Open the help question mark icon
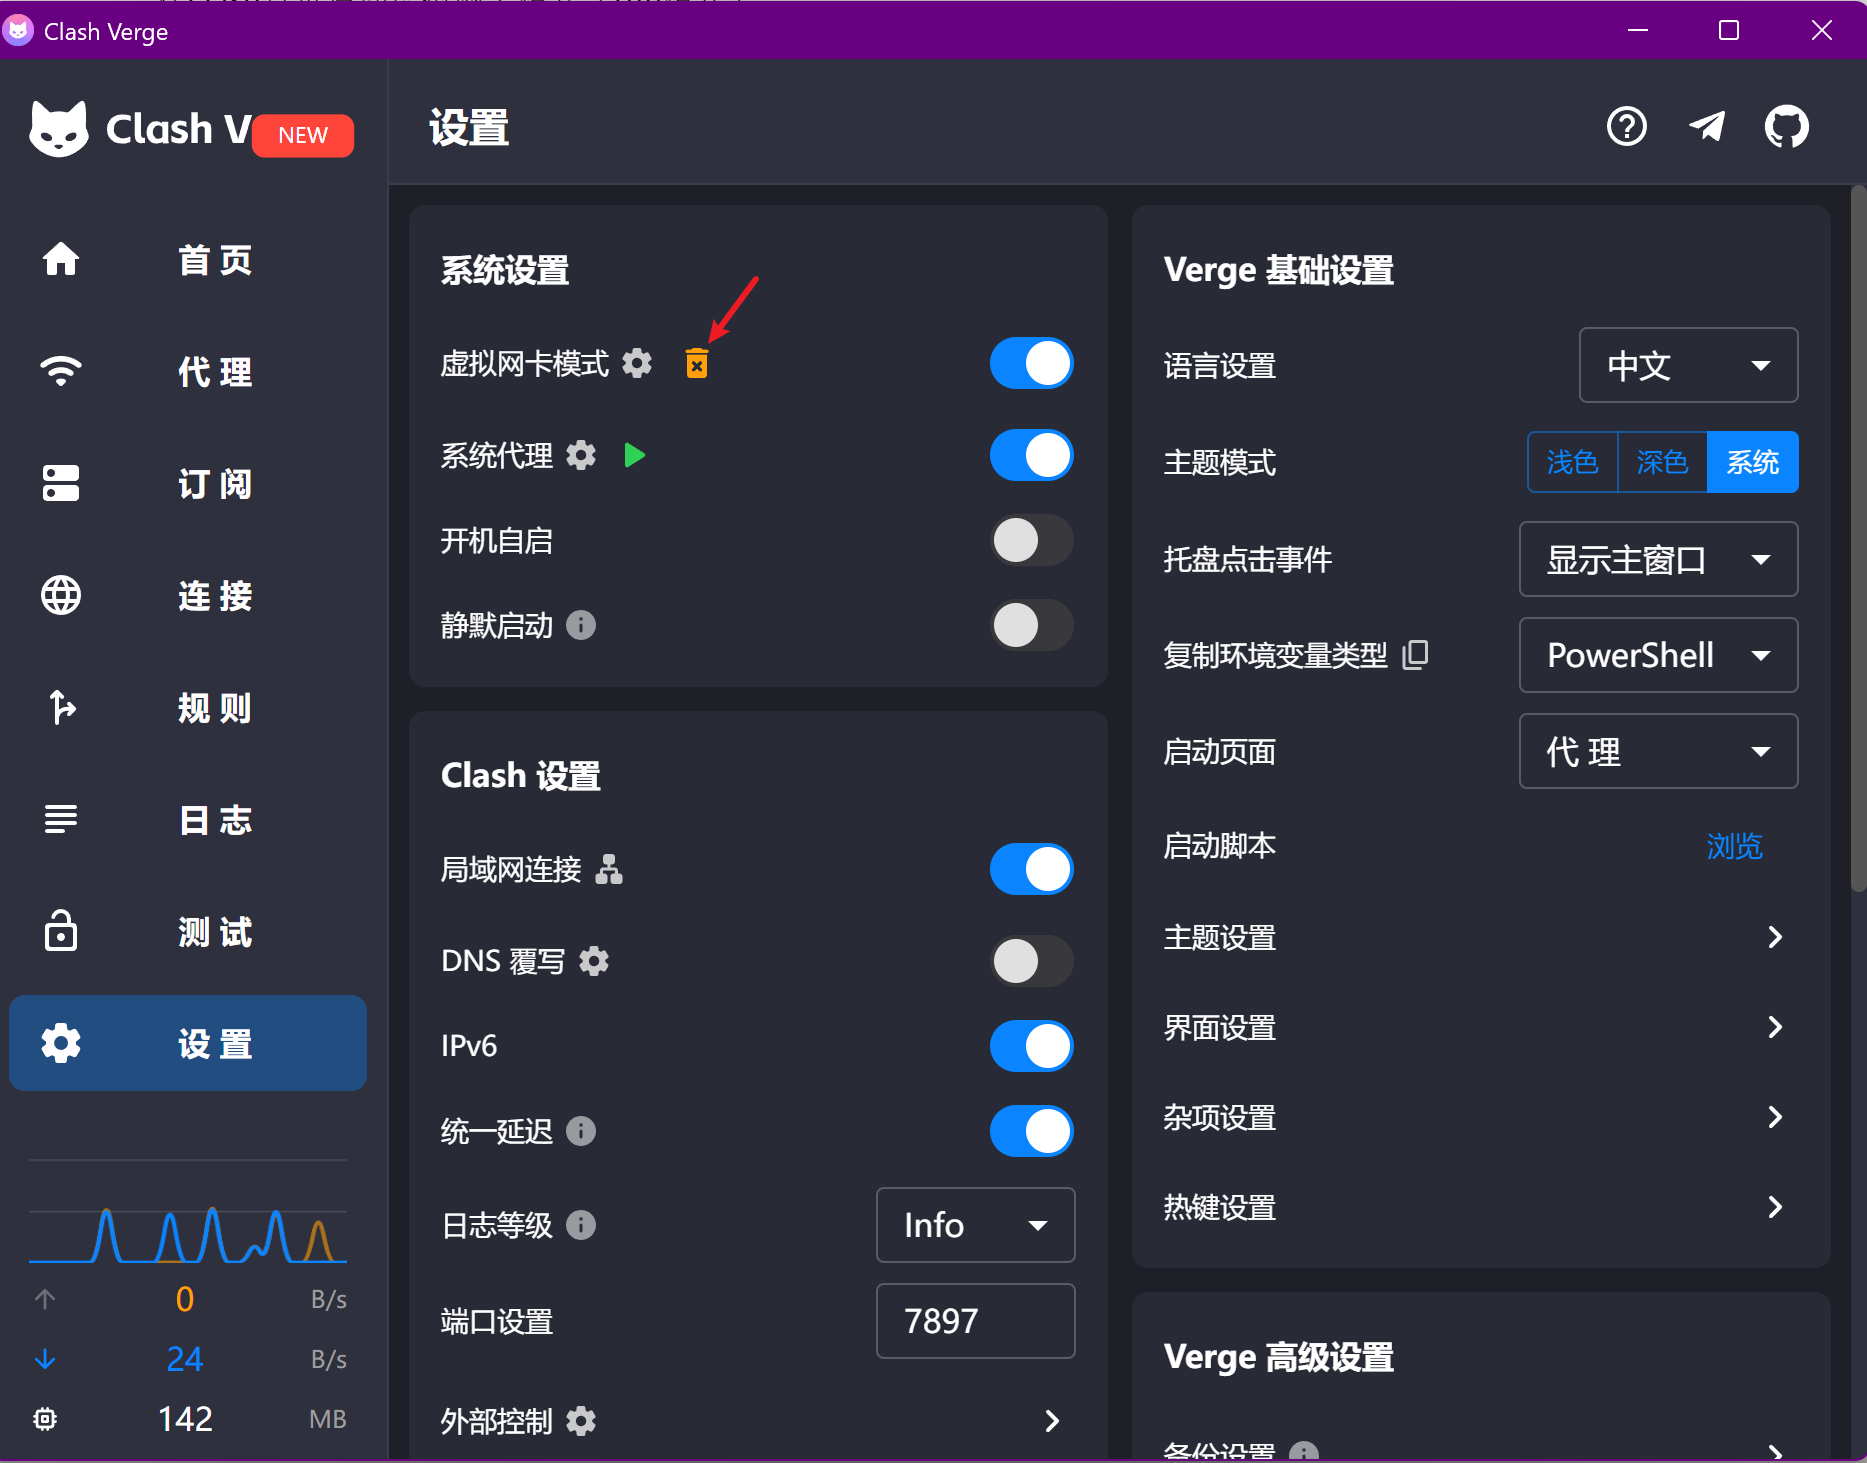 point(1627,127)
